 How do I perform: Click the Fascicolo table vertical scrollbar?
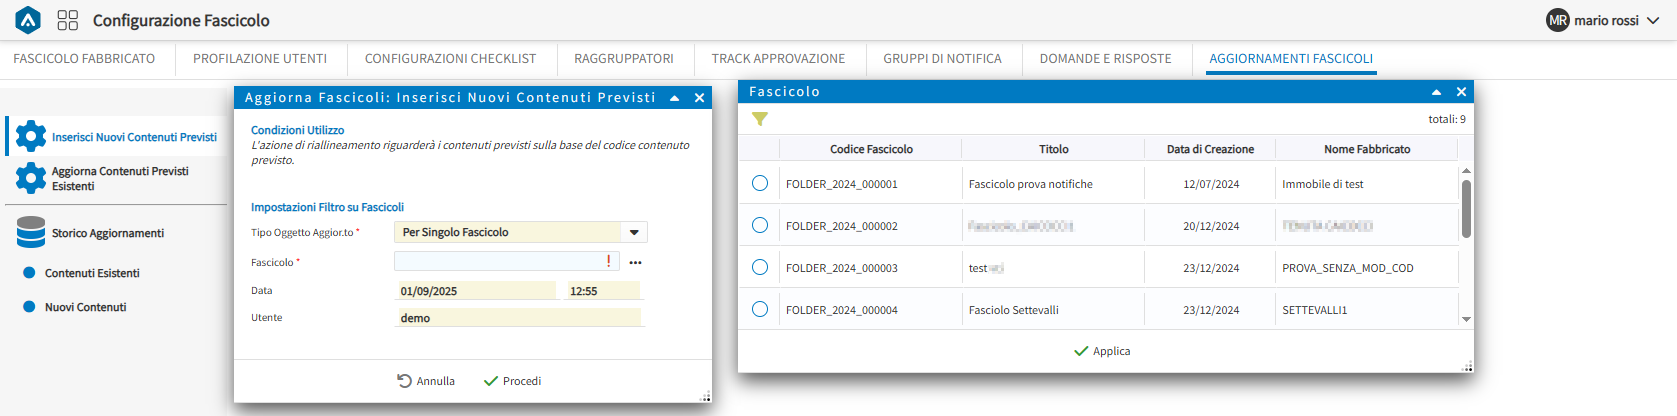pyautogui.click(x=1466, y=208)
